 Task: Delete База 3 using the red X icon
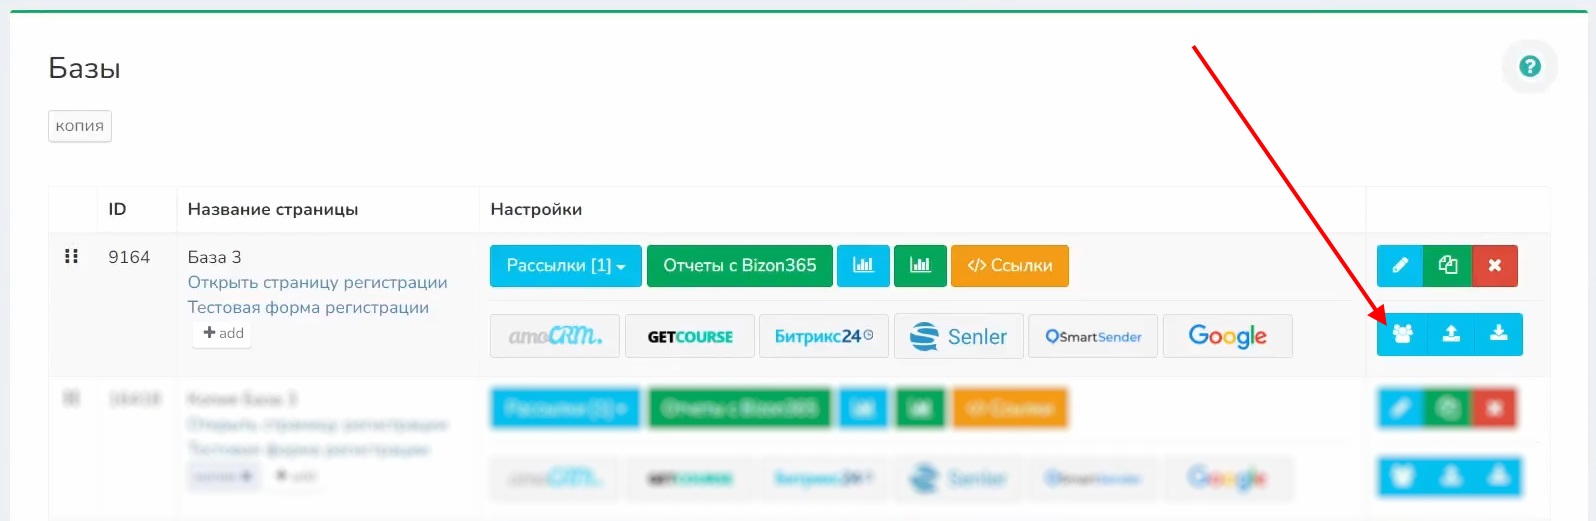tap(1494, 266)
